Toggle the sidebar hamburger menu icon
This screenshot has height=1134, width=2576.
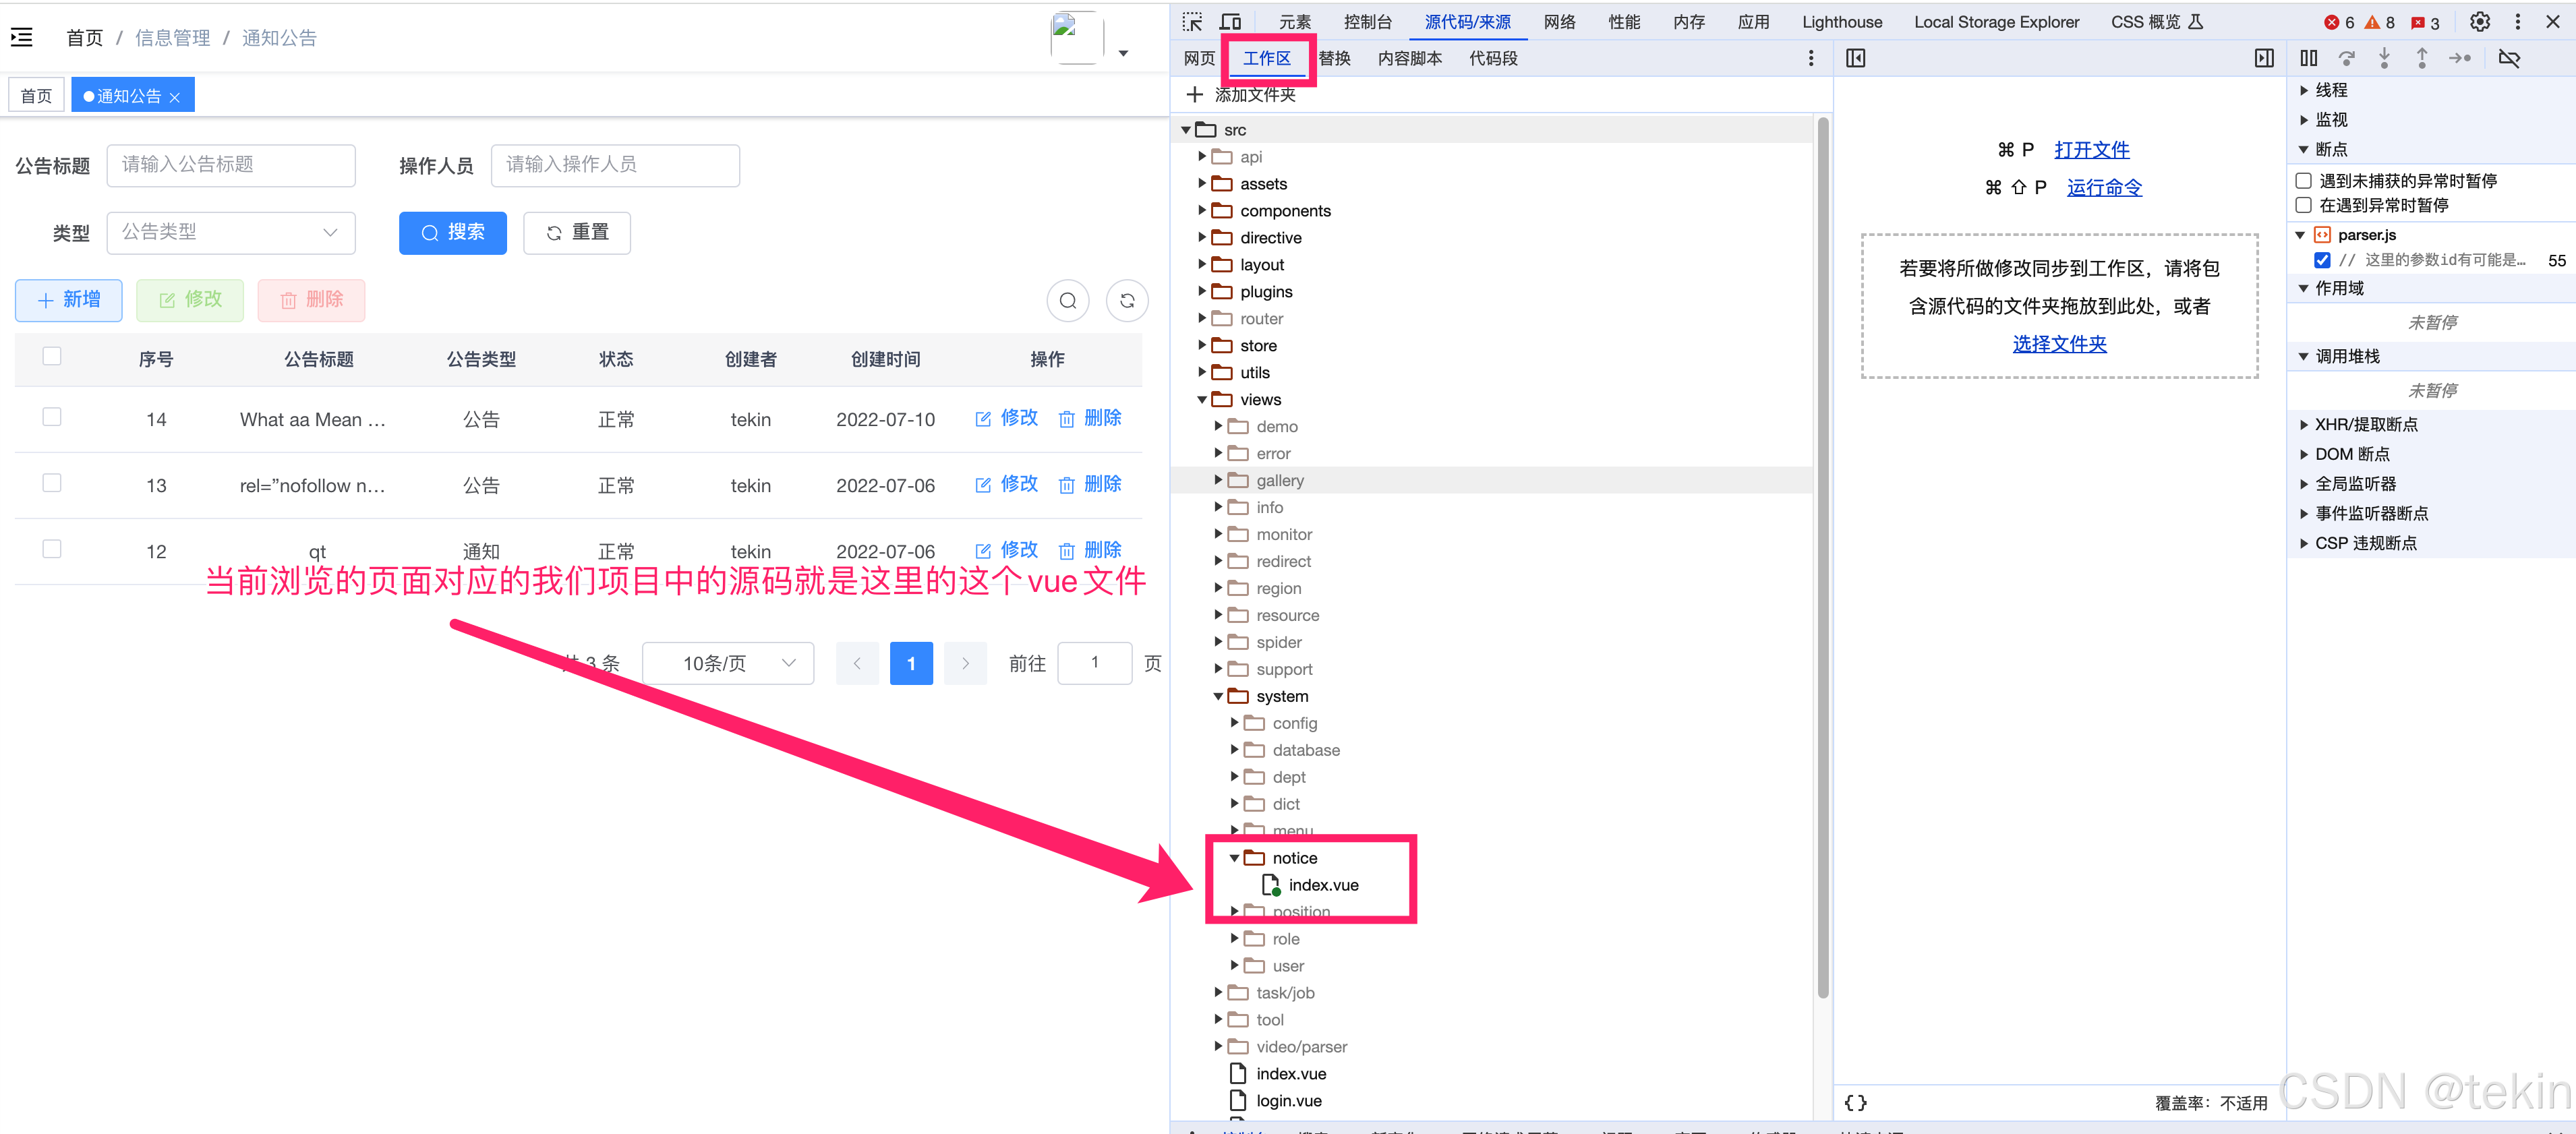coord(22,37)
